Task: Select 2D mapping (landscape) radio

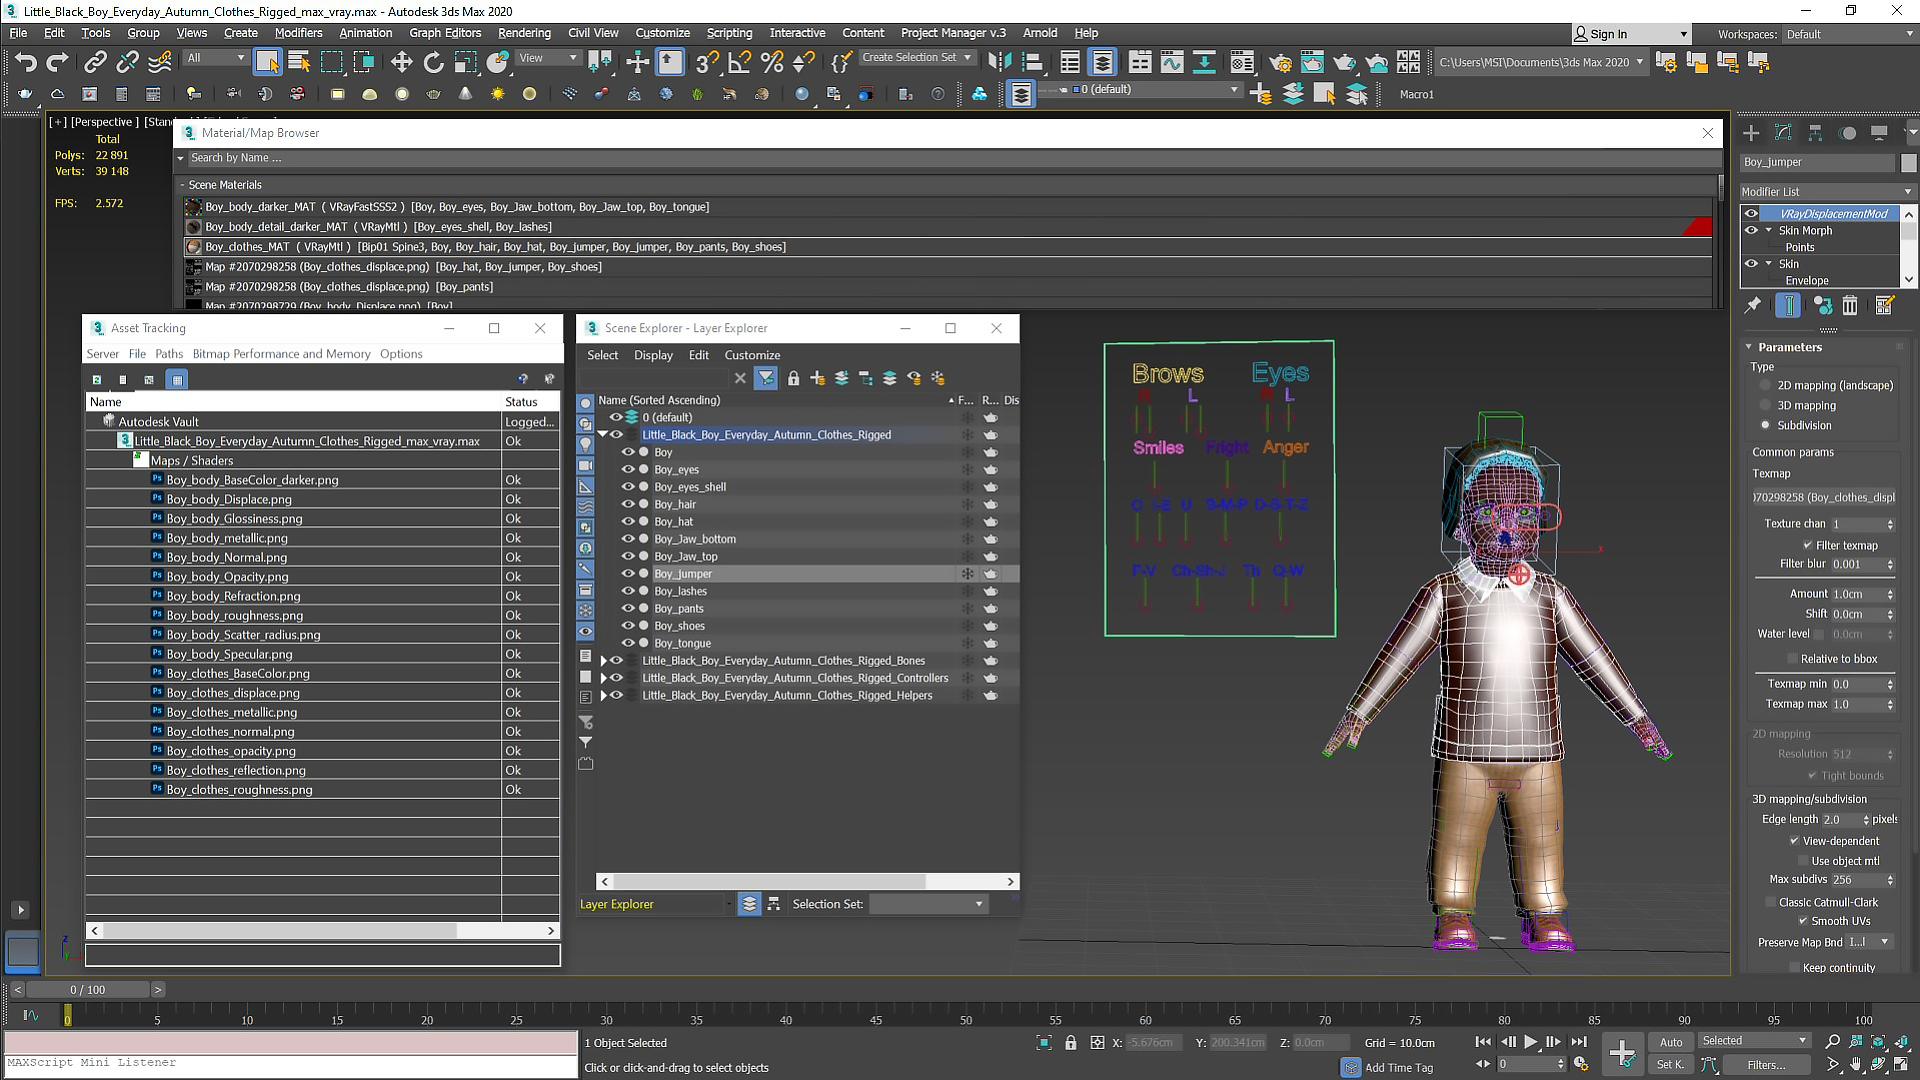Action: (1765, 385)
